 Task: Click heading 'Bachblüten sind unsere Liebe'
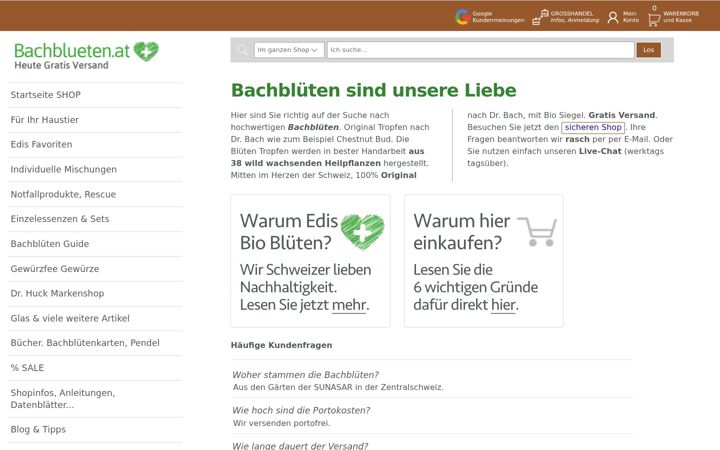[373, 90]
